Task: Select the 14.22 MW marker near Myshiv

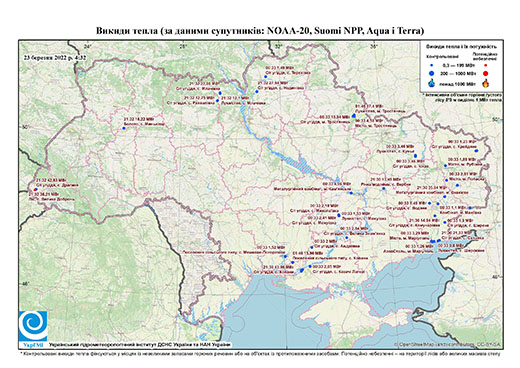Action: click(124, 128)
